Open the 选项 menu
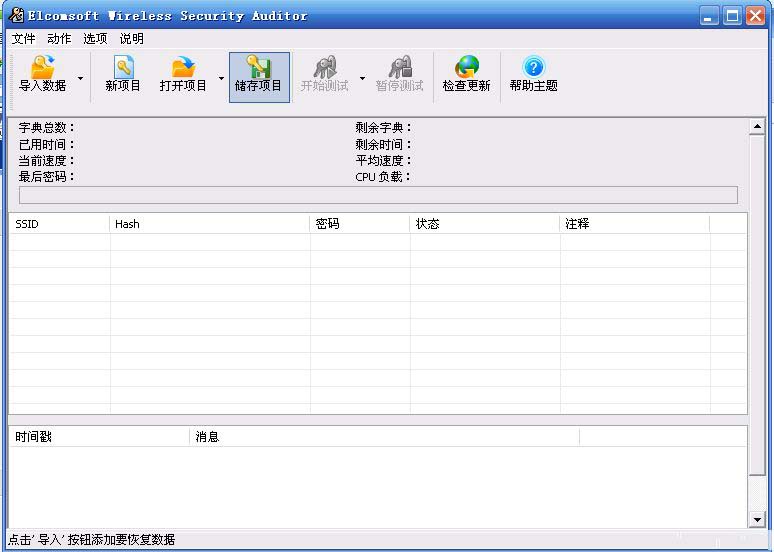774x552 pixels. 95,39
